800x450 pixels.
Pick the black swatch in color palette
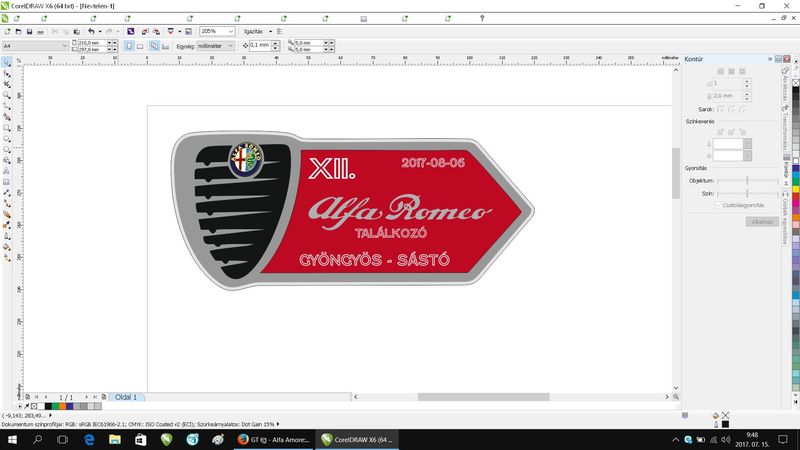[795, 91]
